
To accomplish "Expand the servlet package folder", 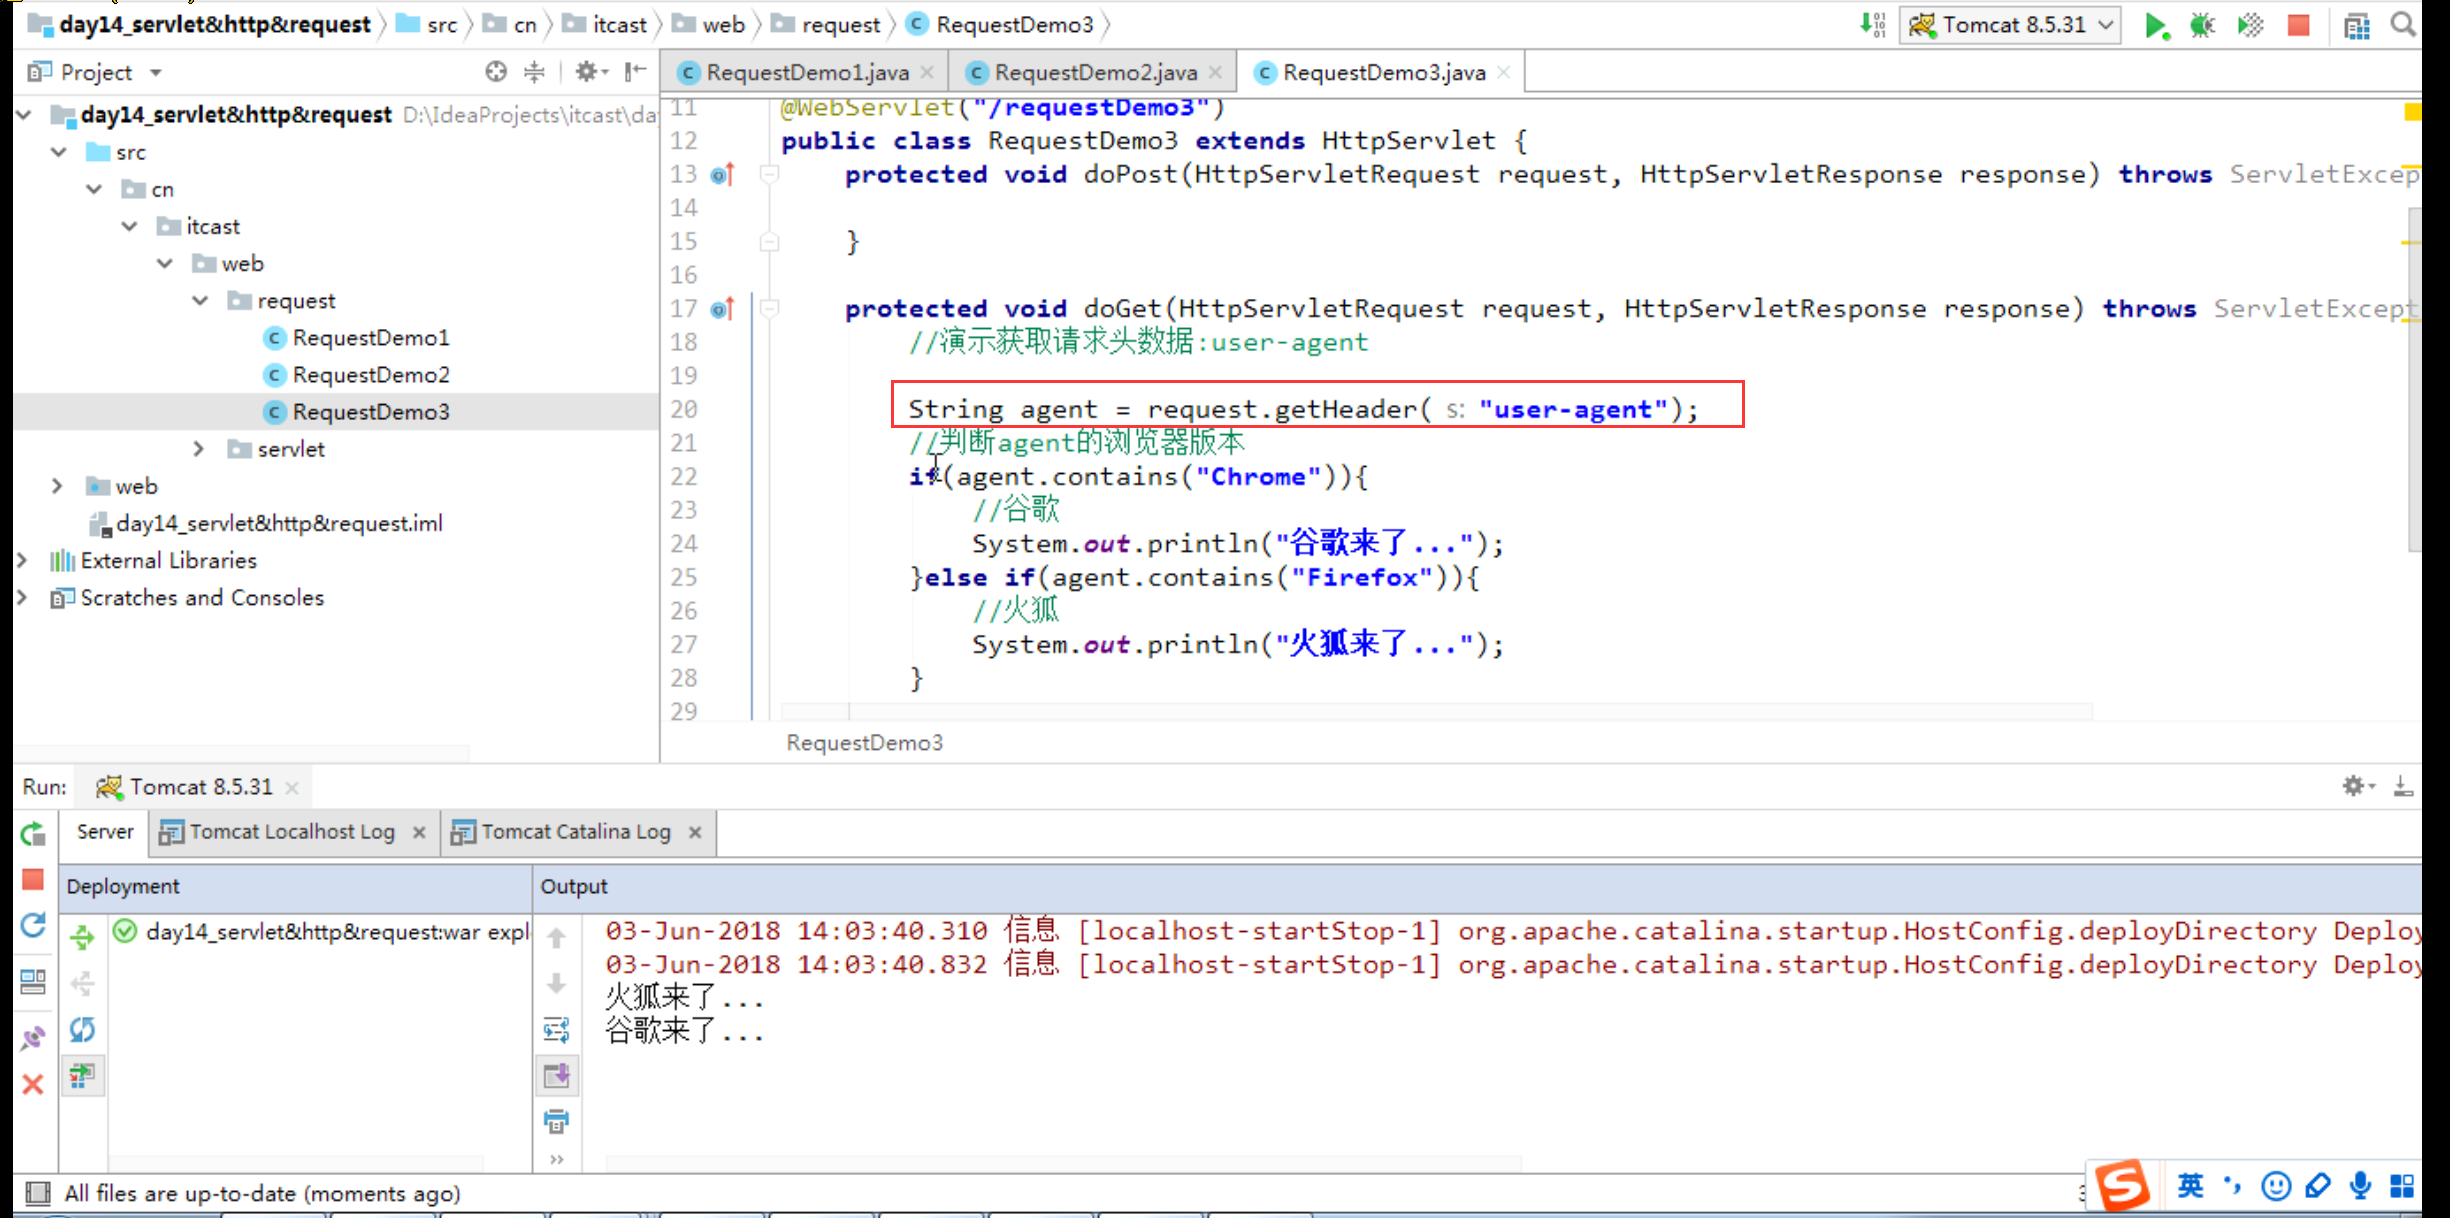I will pyautogui.click(x=199, y=449).
